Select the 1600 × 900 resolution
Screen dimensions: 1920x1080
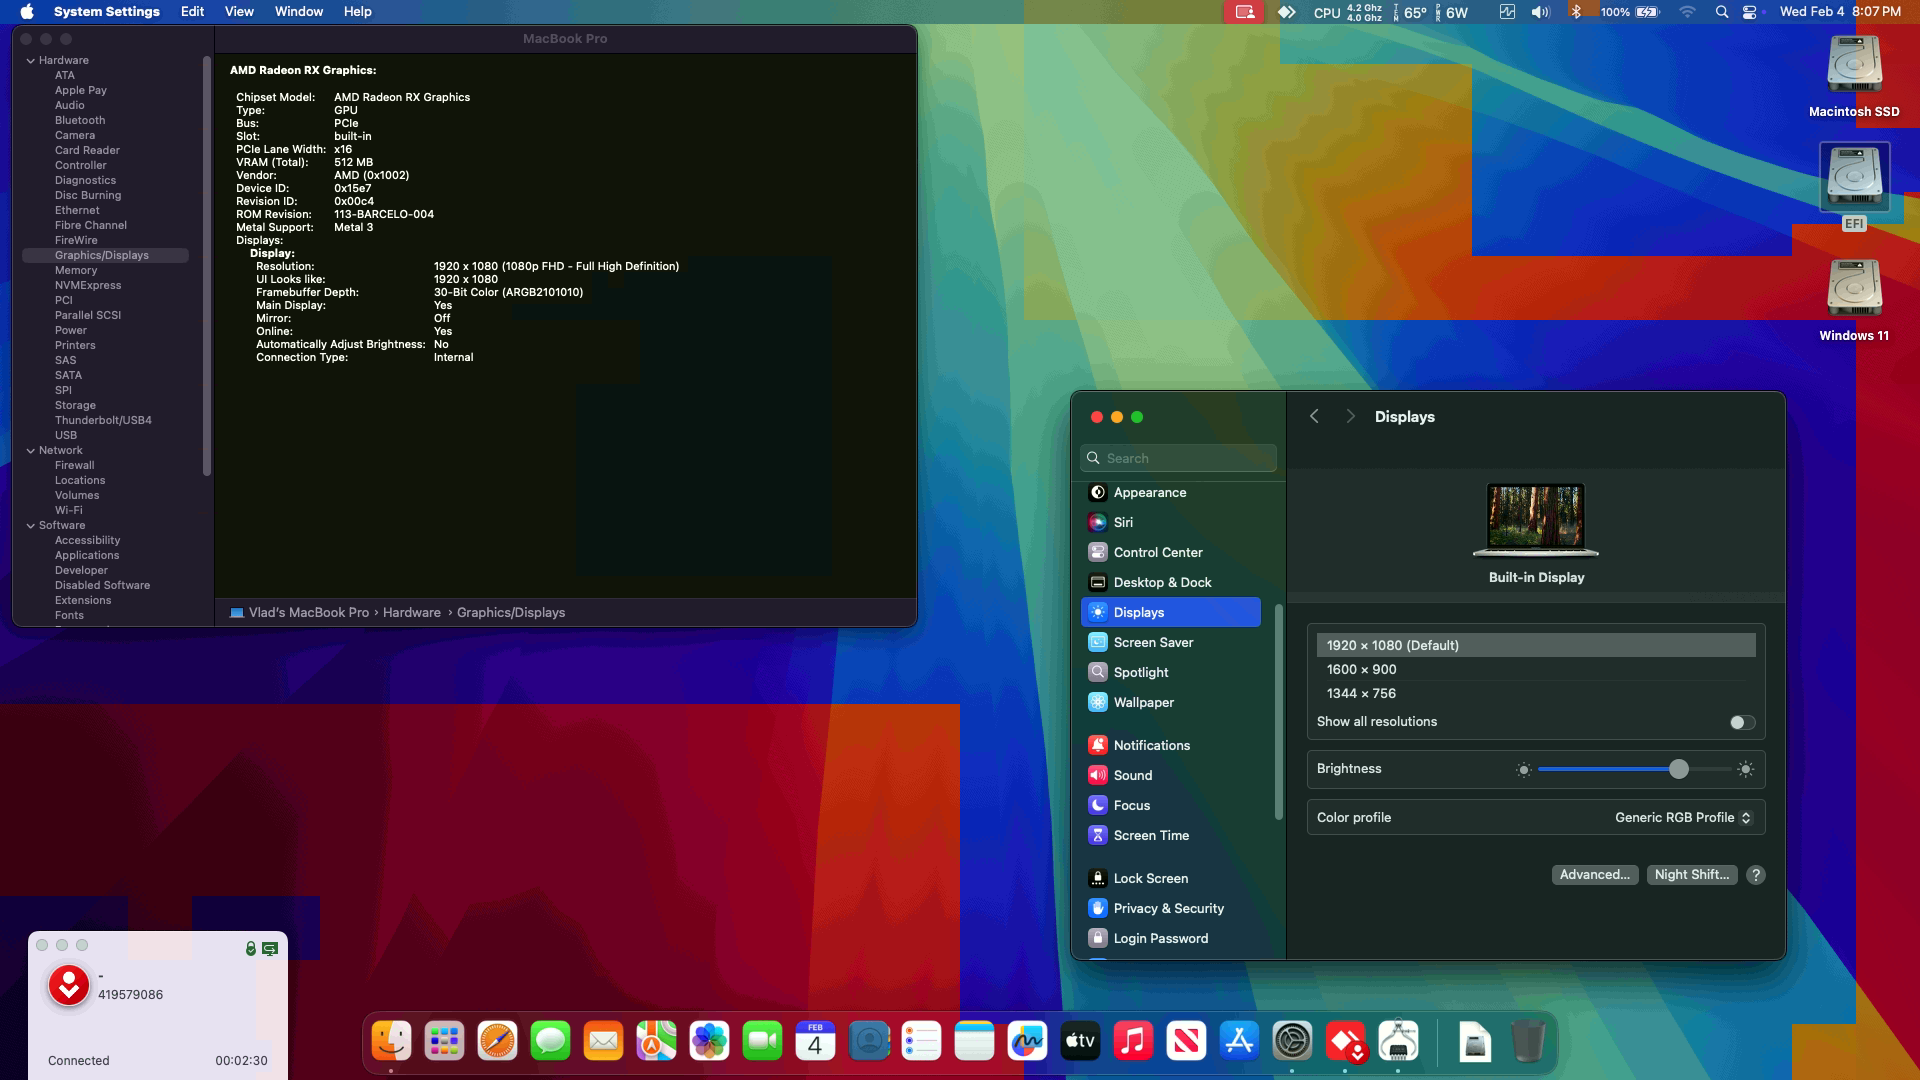click(x=1536, y=670)
